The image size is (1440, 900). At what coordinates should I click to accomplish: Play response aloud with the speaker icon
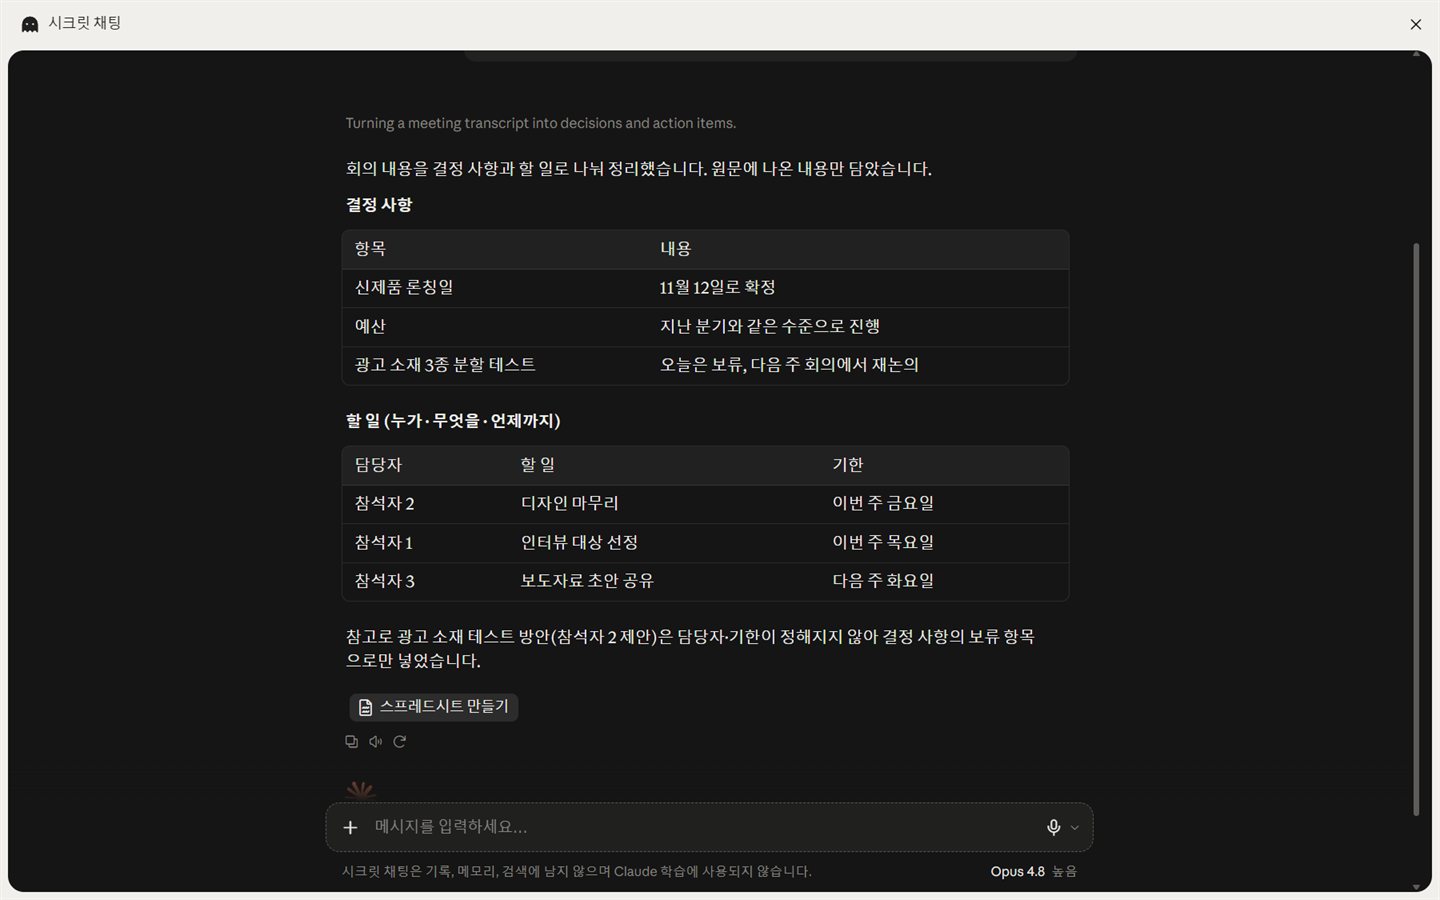point(375,741)
